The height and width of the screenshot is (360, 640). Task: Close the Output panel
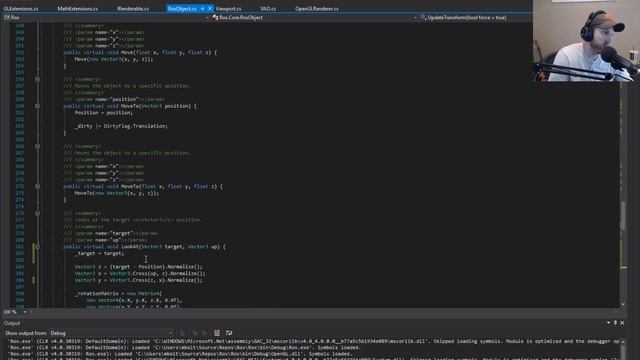(x=622, y=323)
